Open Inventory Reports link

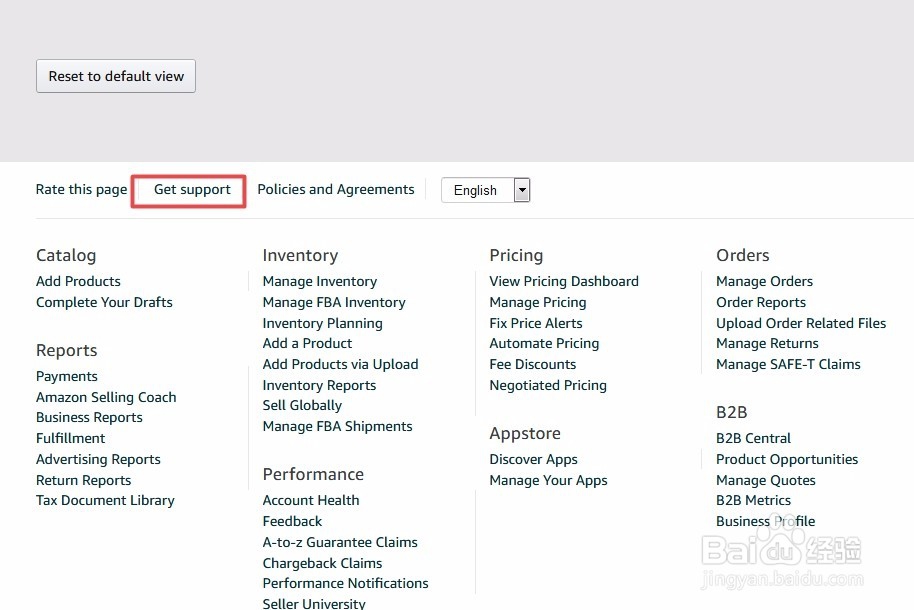pyautogui.click(x=319, y=385)
